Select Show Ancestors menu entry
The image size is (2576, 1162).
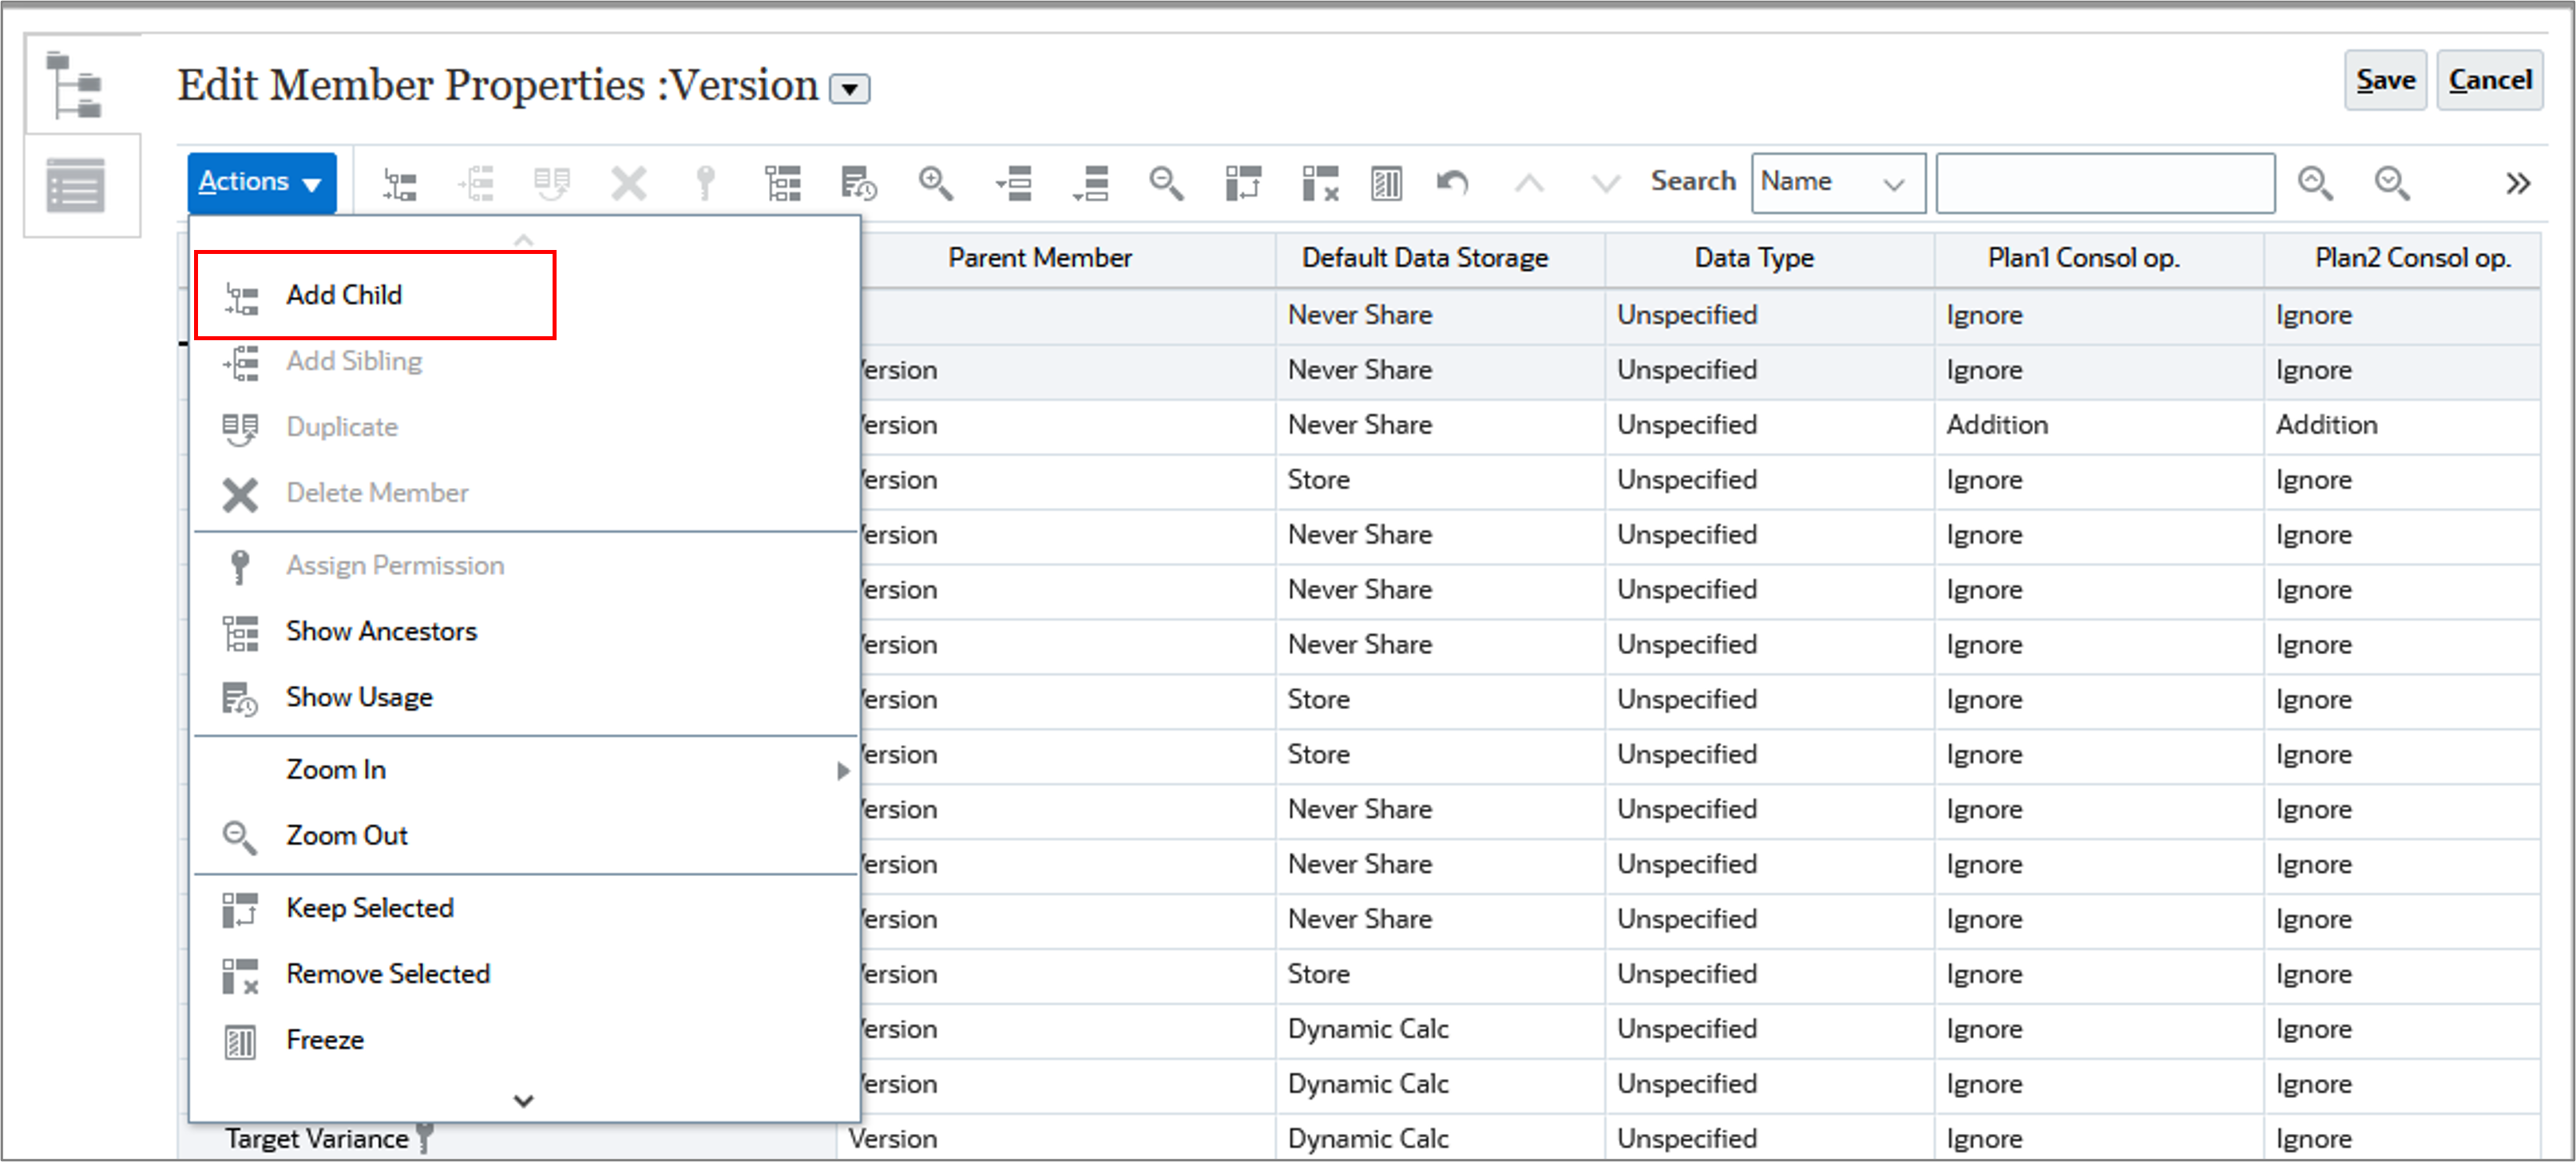(x=381, y=631)
